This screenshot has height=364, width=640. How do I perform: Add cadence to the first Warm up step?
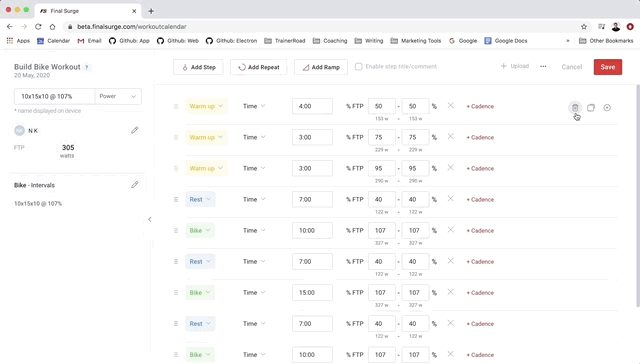pyautogui.click(x=480, y=107)
